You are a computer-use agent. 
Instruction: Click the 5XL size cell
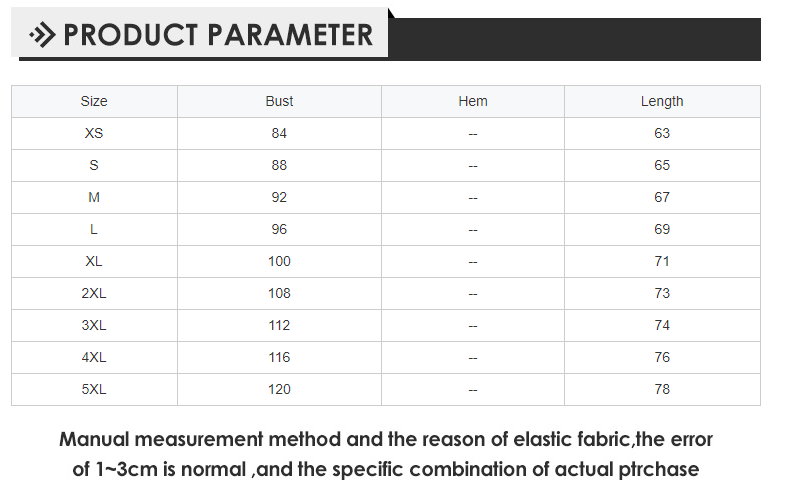pyautogui.click(x=94, y=390)
